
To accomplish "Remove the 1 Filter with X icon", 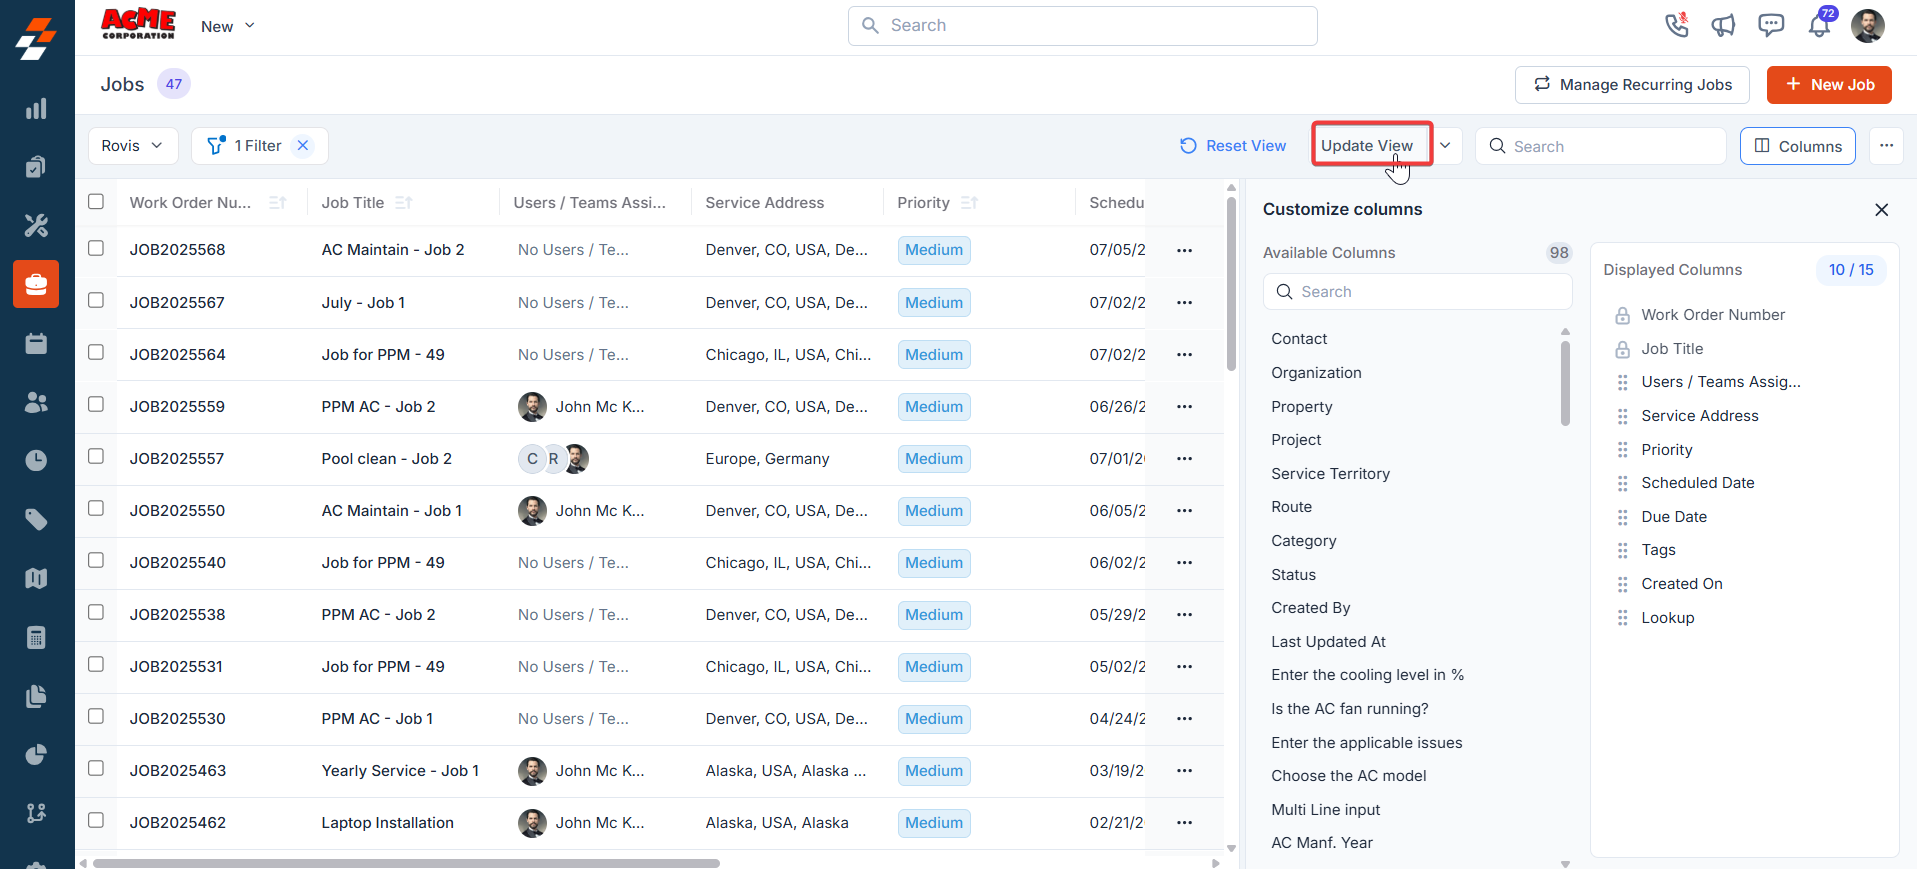I will pyautogui.click(x=303, y=146).
